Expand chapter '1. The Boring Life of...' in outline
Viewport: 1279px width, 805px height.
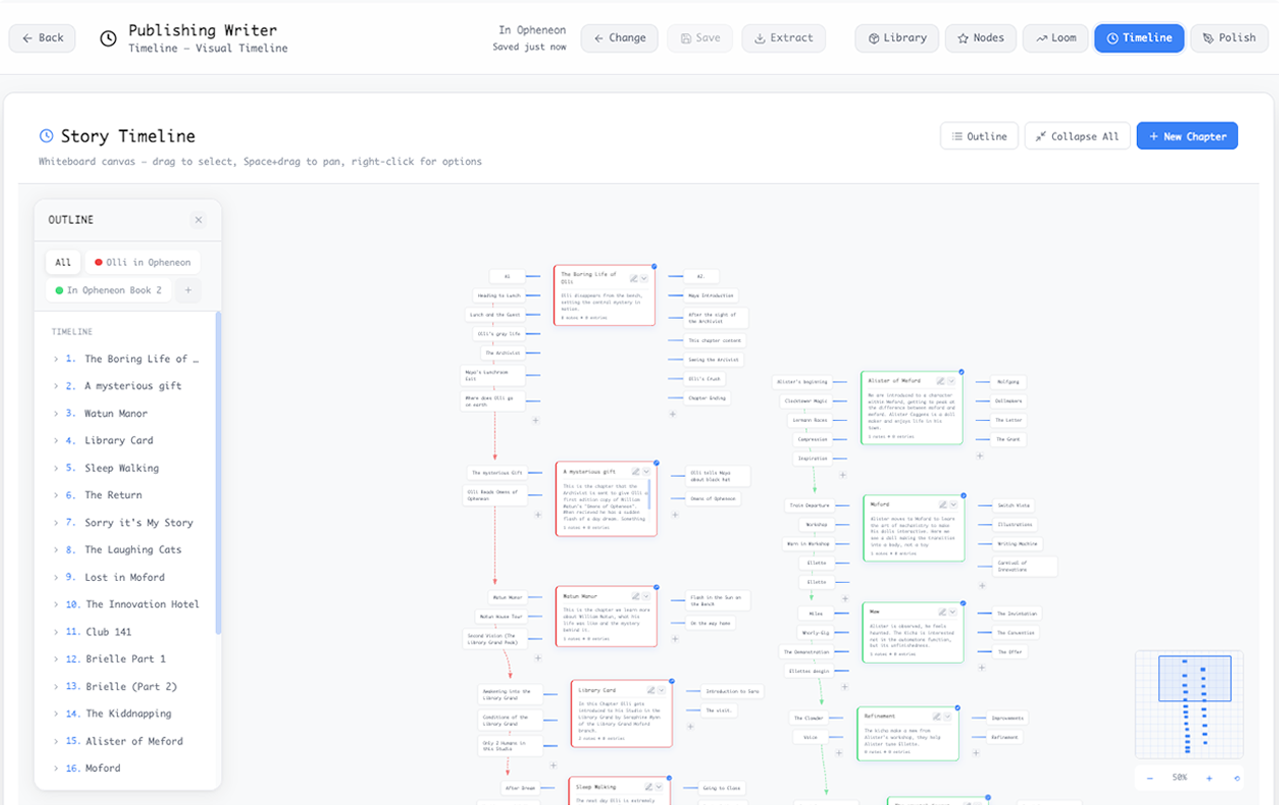click(56, 358)
